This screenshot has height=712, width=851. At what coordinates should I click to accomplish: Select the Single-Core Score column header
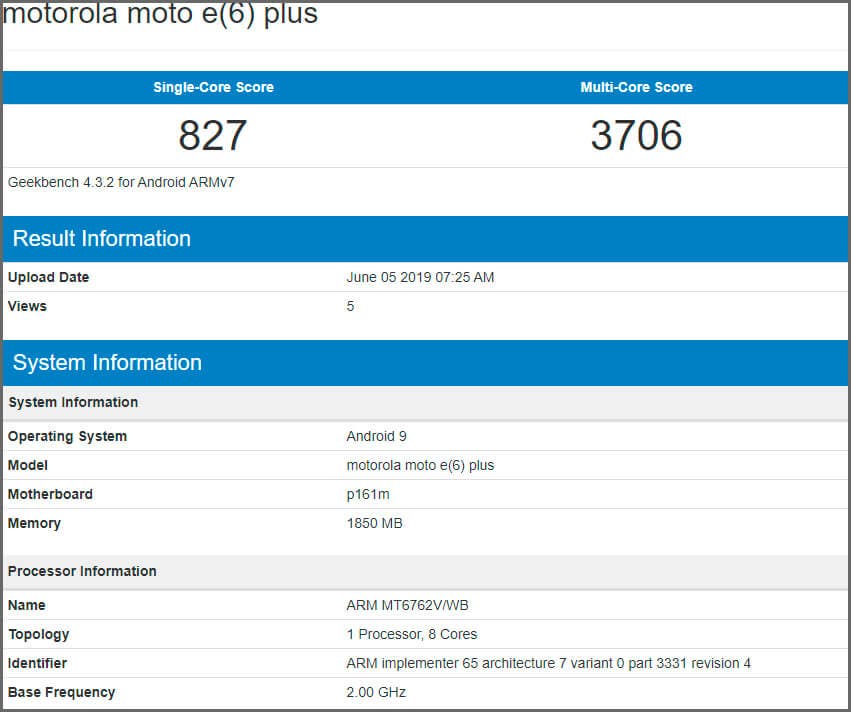pyautogui.click(x=212, y=87)
